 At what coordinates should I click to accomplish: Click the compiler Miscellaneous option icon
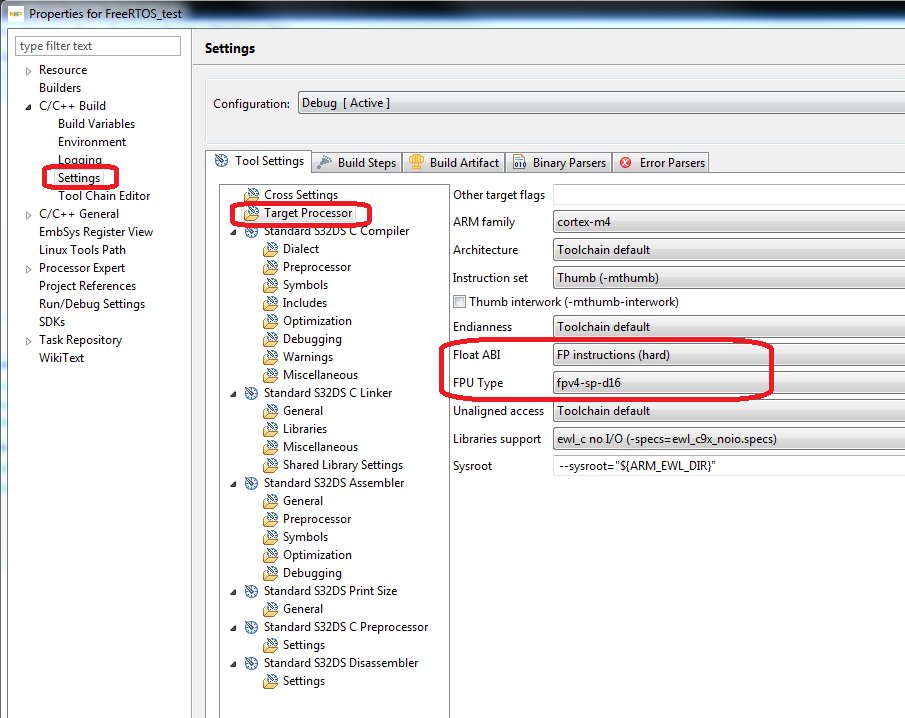coord(270,375)
